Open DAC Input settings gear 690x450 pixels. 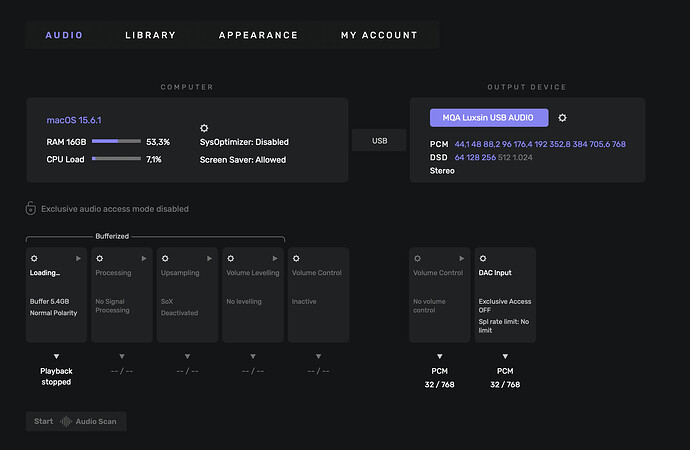coord(483,258)
